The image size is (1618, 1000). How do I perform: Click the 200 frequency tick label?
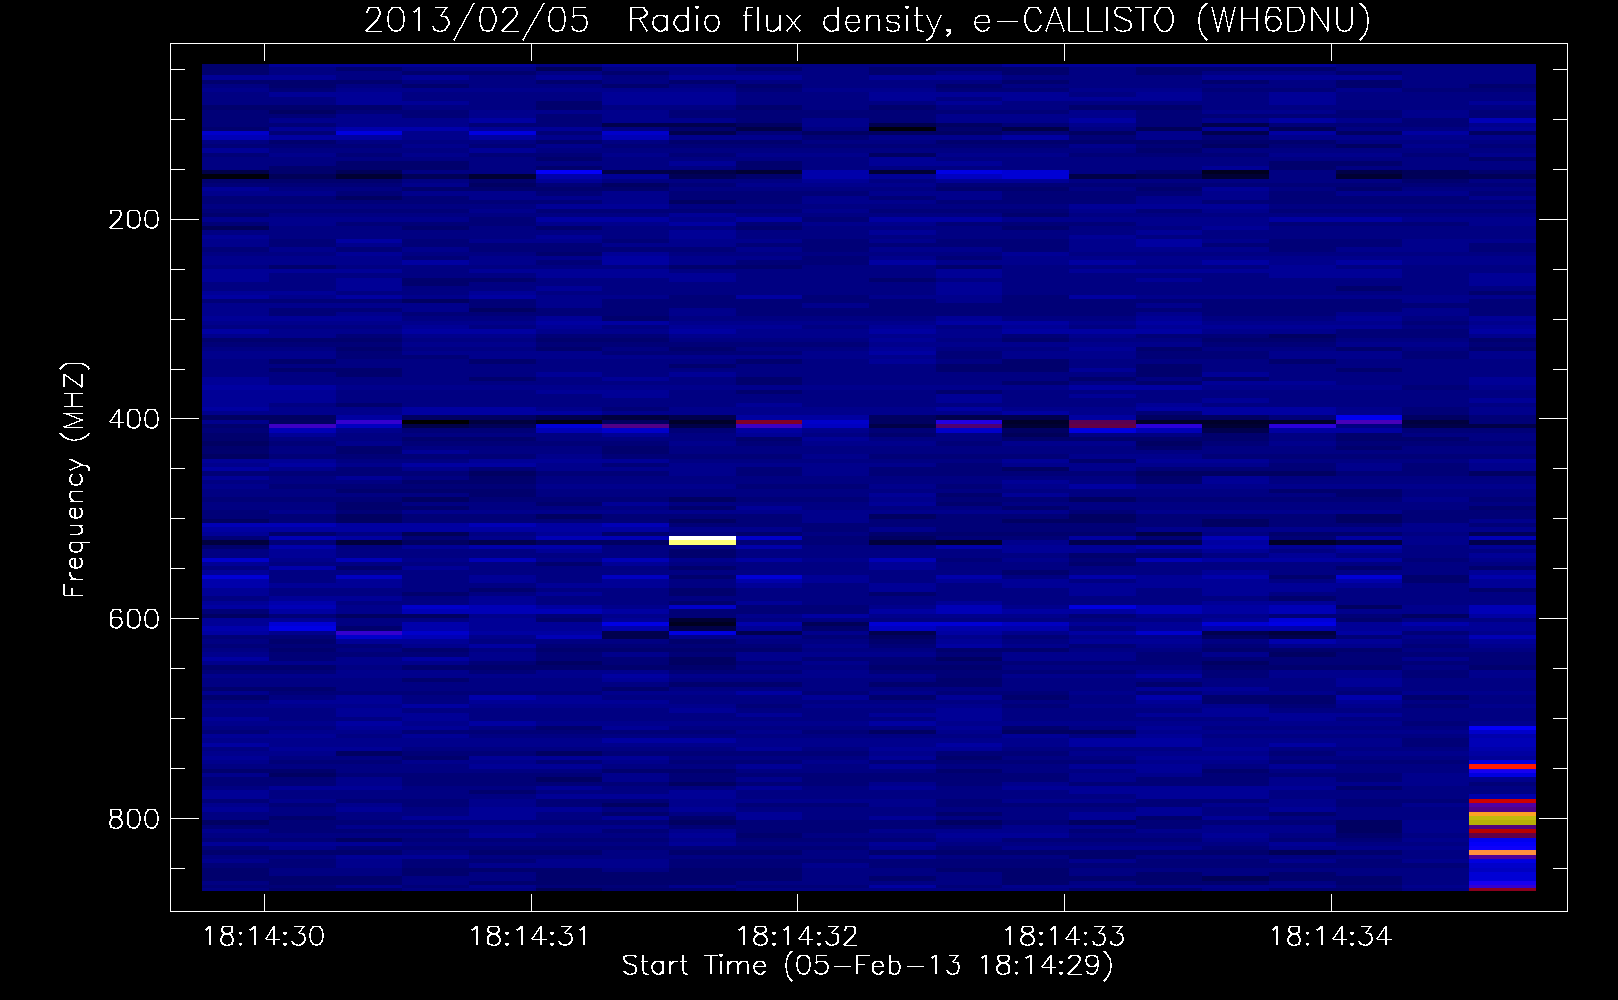point(134,219)
